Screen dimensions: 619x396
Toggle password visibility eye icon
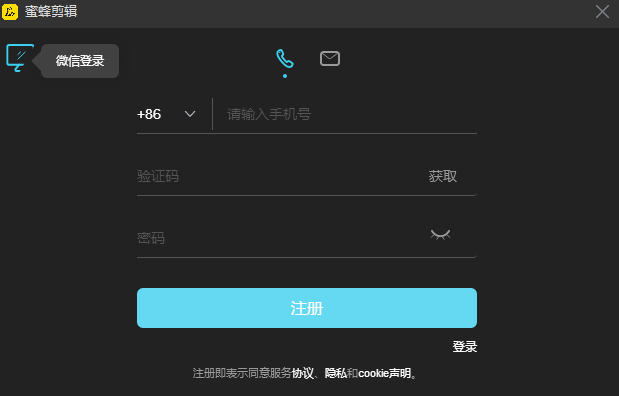(440, 235)
